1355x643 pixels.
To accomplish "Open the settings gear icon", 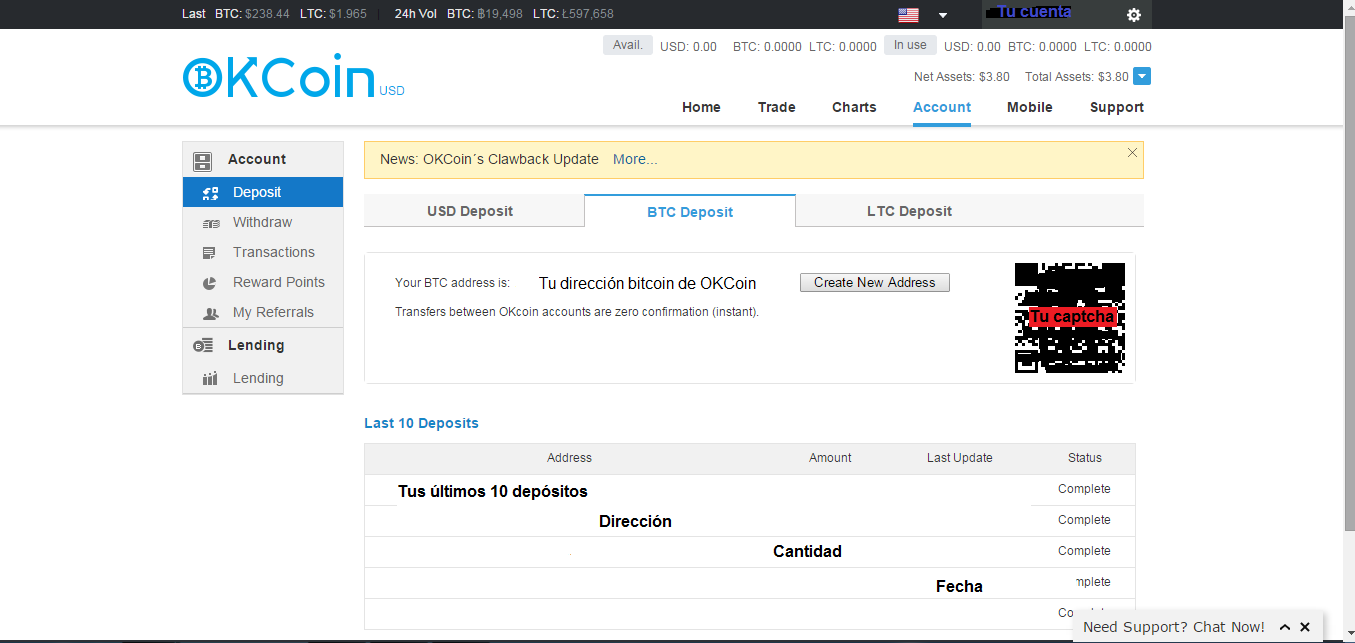I will click(1133, 15).
